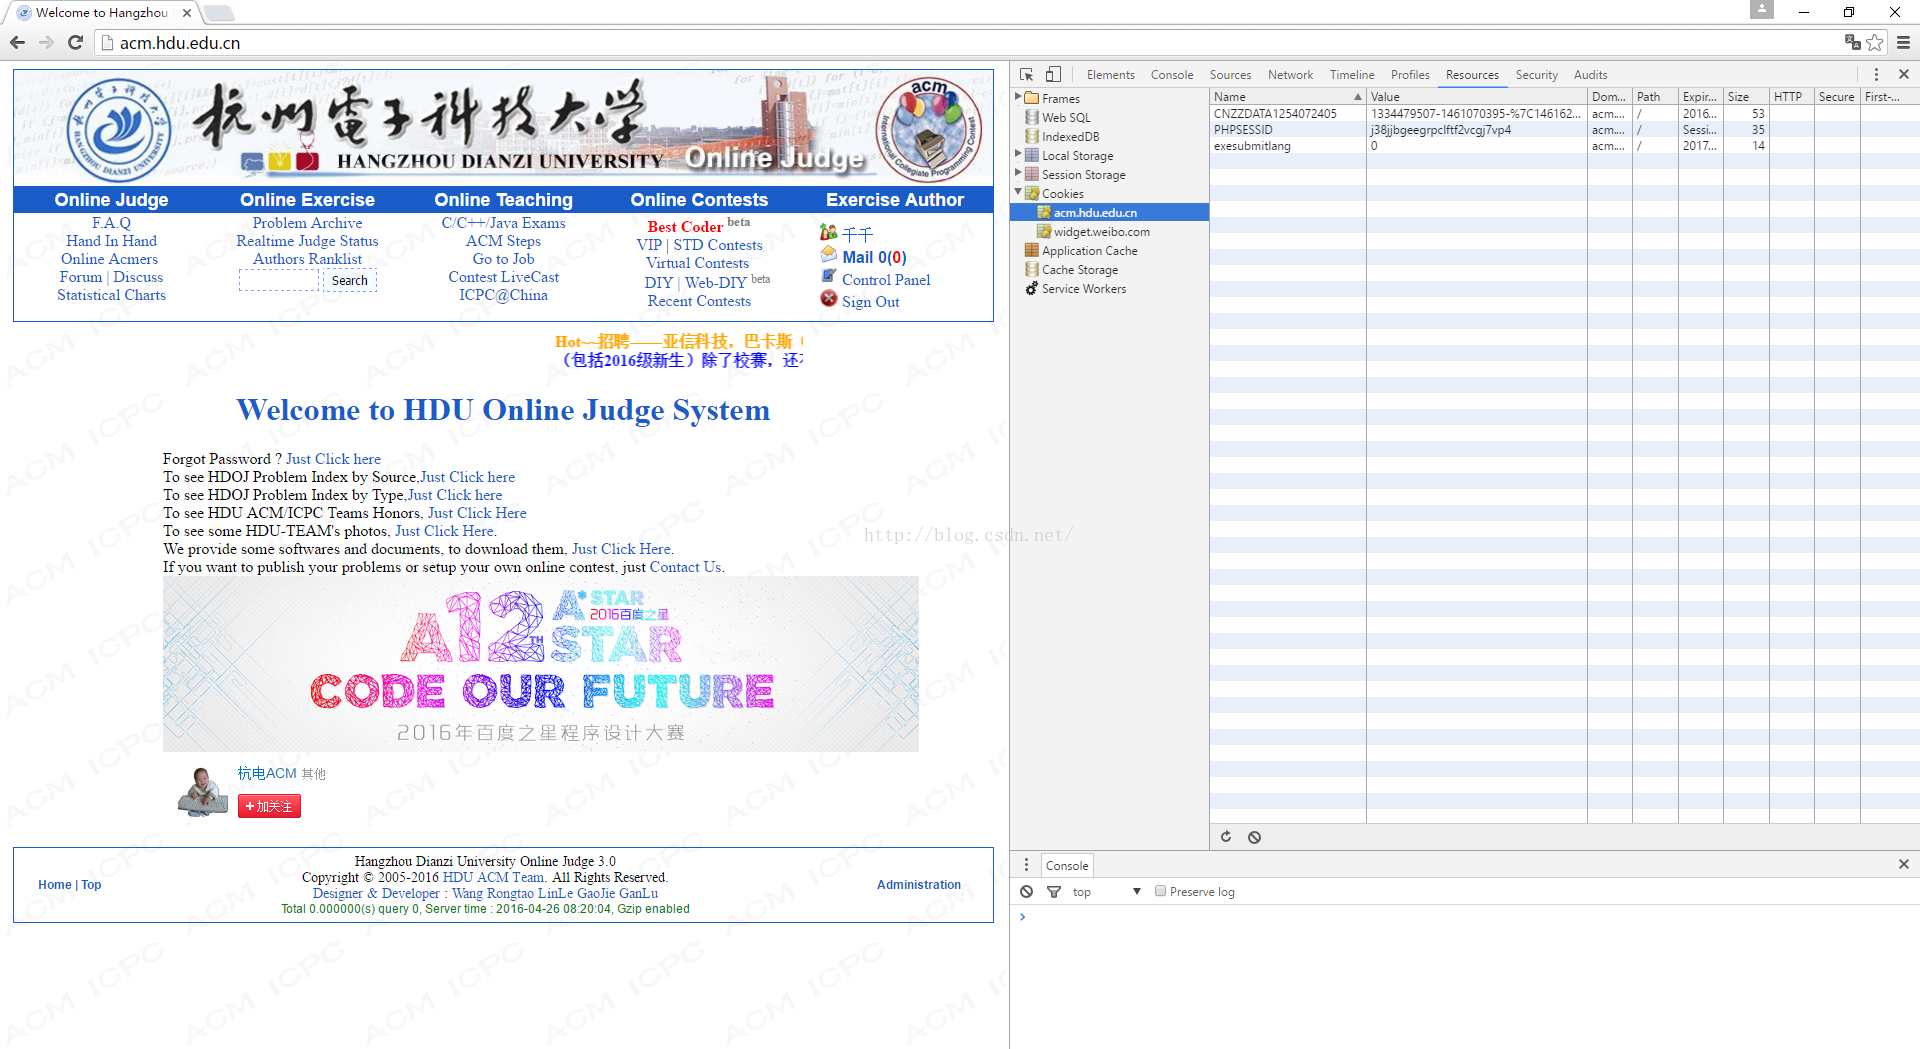
Task: Close the console drawer
Action: coord(1904,864)
